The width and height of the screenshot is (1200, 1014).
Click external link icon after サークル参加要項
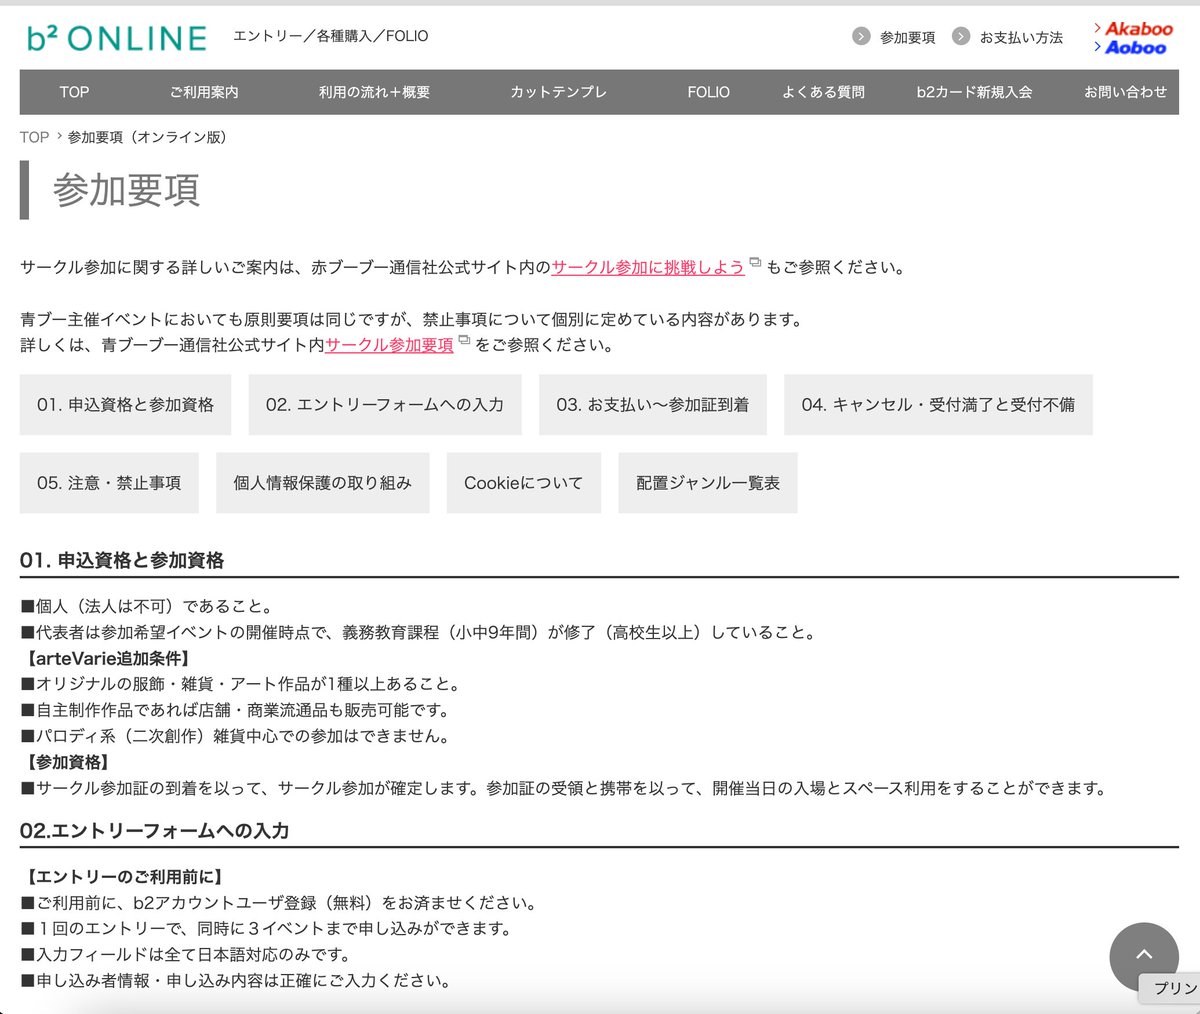[x=464, y=340]
